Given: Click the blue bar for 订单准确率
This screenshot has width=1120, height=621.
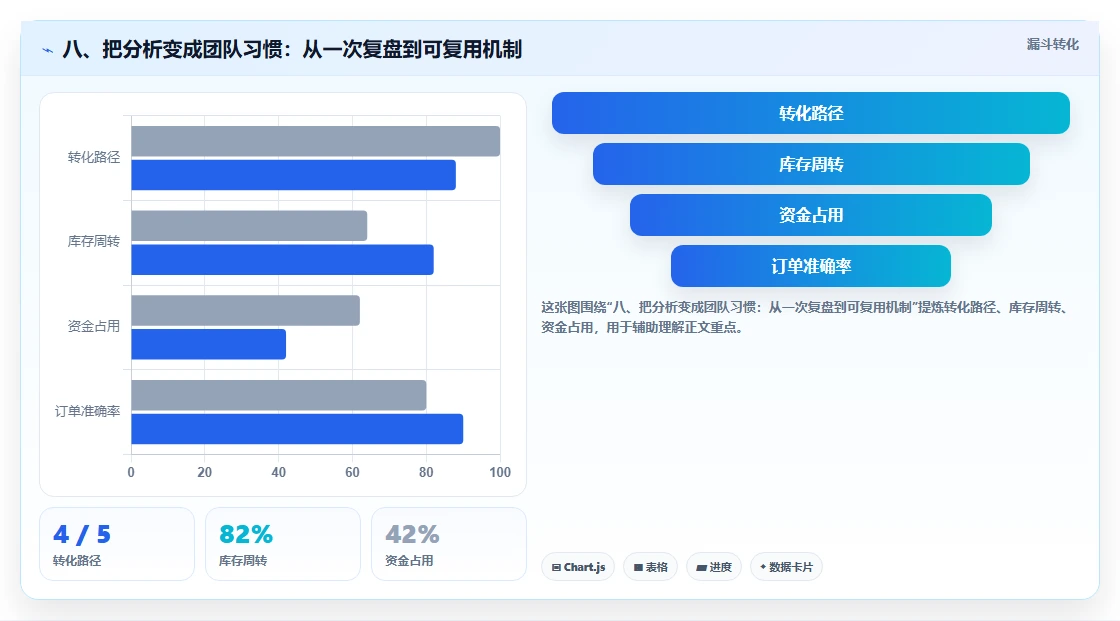Looking at the screenshot, I should pyautogui.click(x=297, y=429).
